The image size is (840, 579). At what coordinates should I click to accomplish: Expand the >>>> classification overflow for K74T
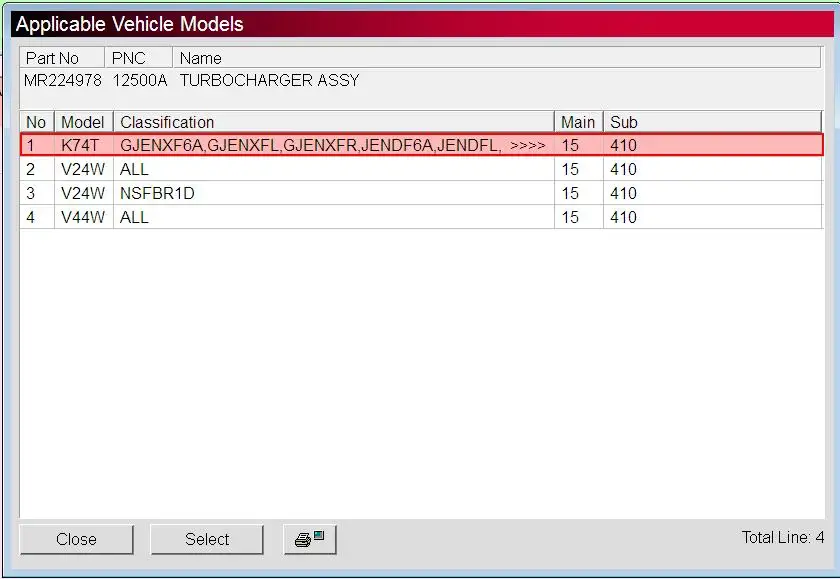click(528, 145)
